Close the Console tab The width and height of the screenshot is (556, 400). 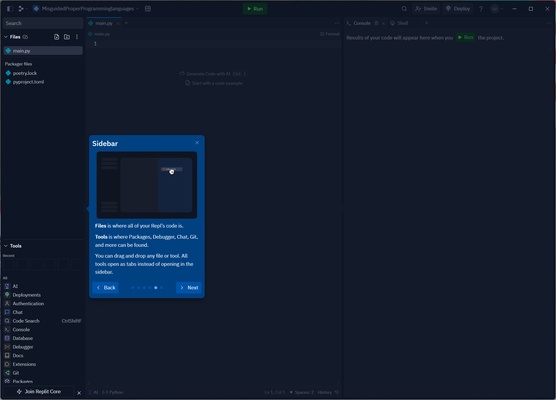coord(383,23)
